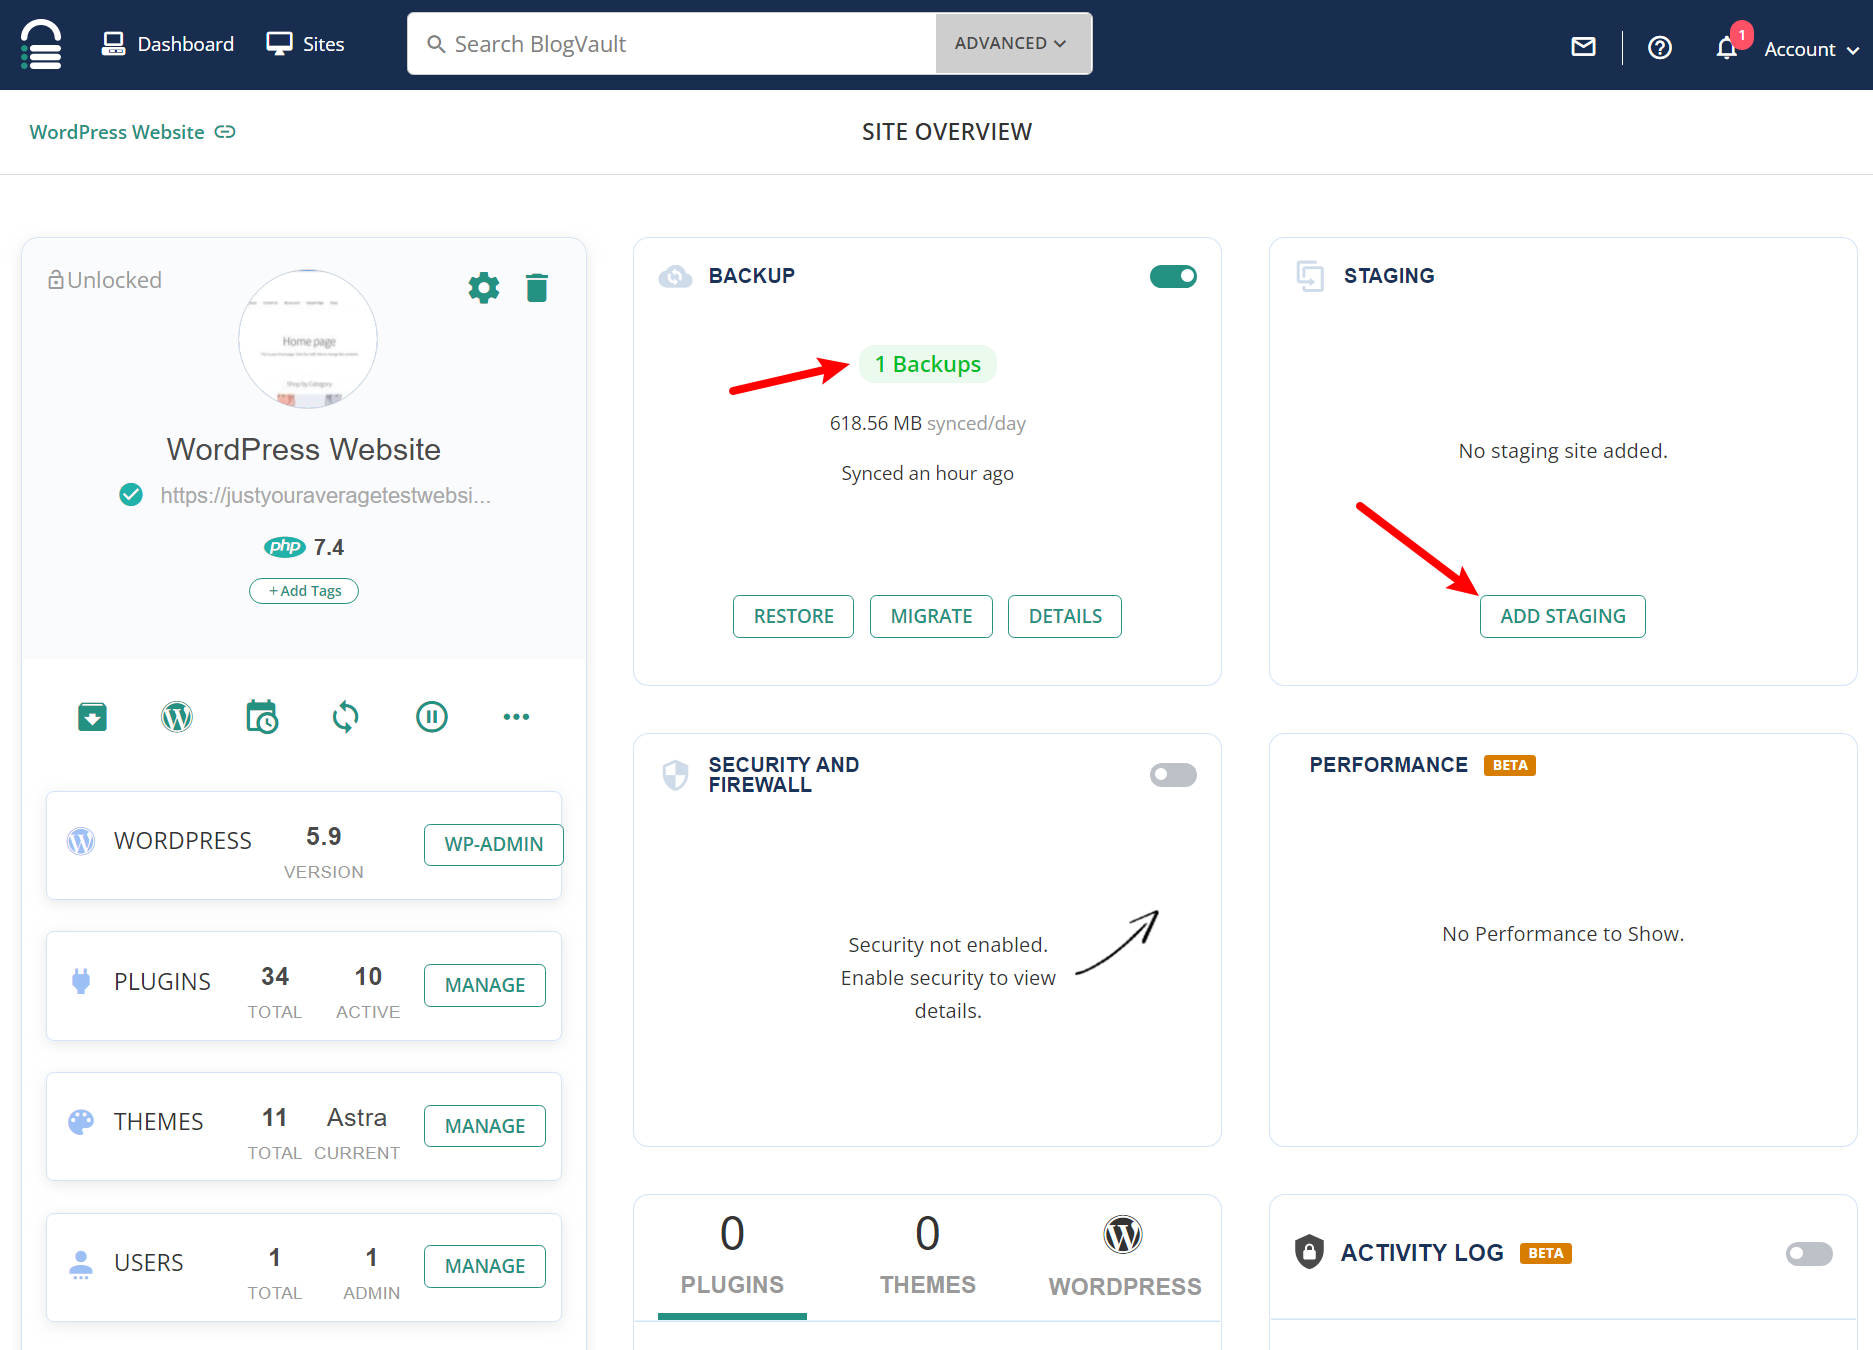Click the site settings gear icon
The height and width of the screenshot is (1350, 1873).
[484, 288]
